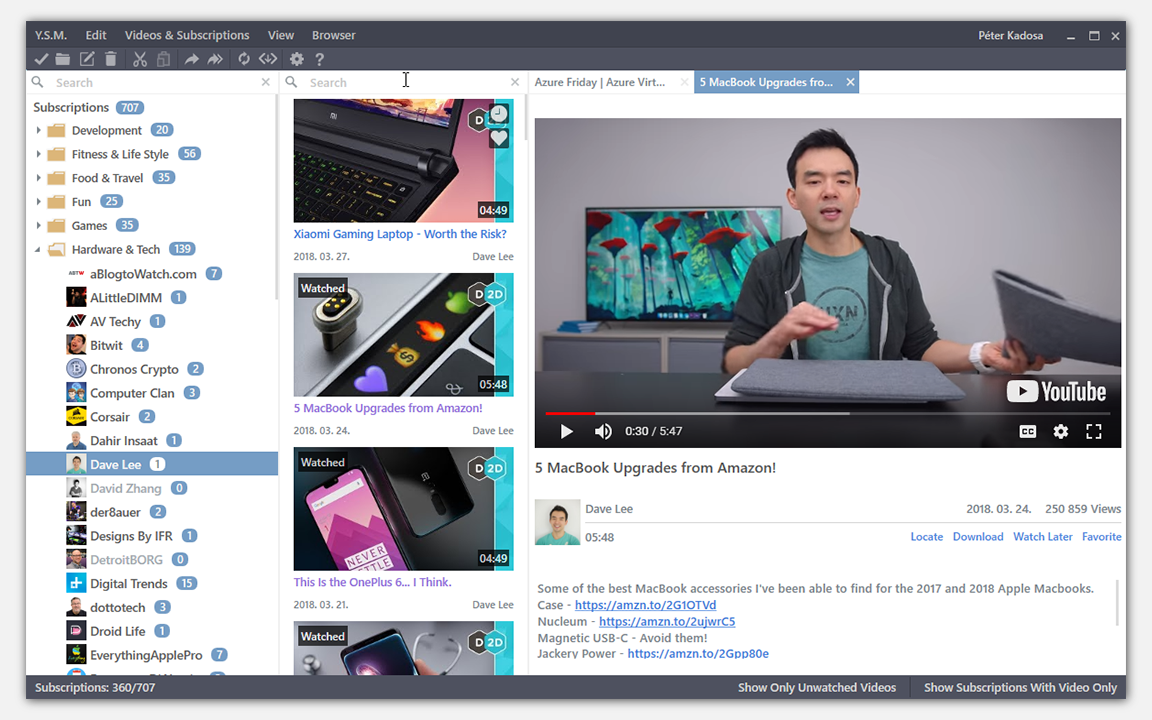
Task: Open the View menu
Action: point(281,35)
